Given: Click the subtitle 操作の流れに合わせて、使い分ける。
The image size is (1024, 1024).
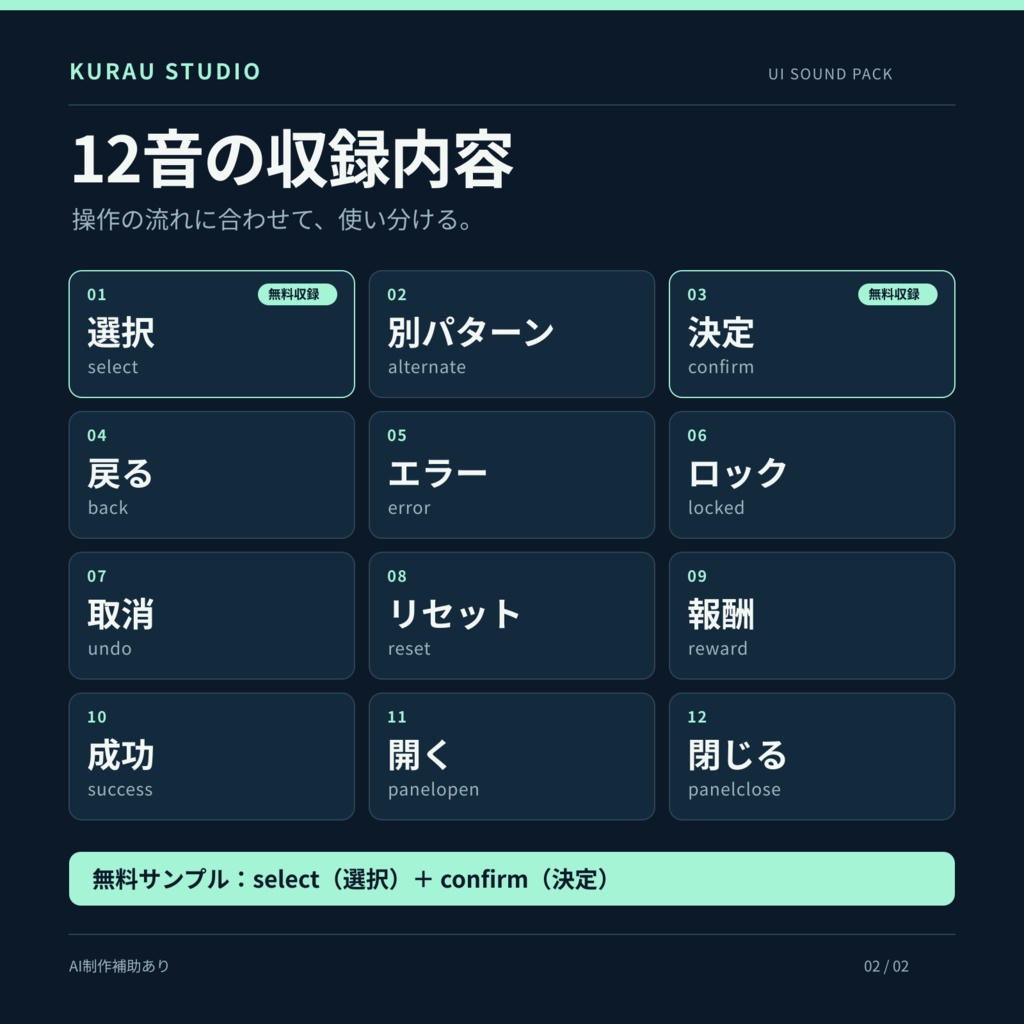Looking at the screenshot, I should pyautogui.click(x=272, y=219).
